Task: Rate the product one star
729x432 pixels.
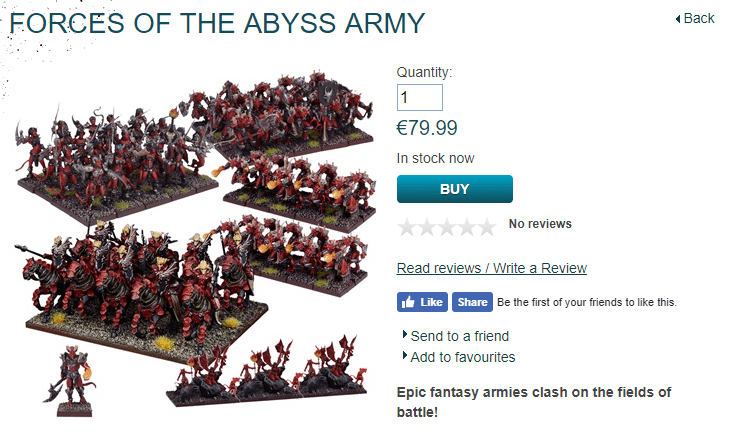Action: click(x=407, y=227)
